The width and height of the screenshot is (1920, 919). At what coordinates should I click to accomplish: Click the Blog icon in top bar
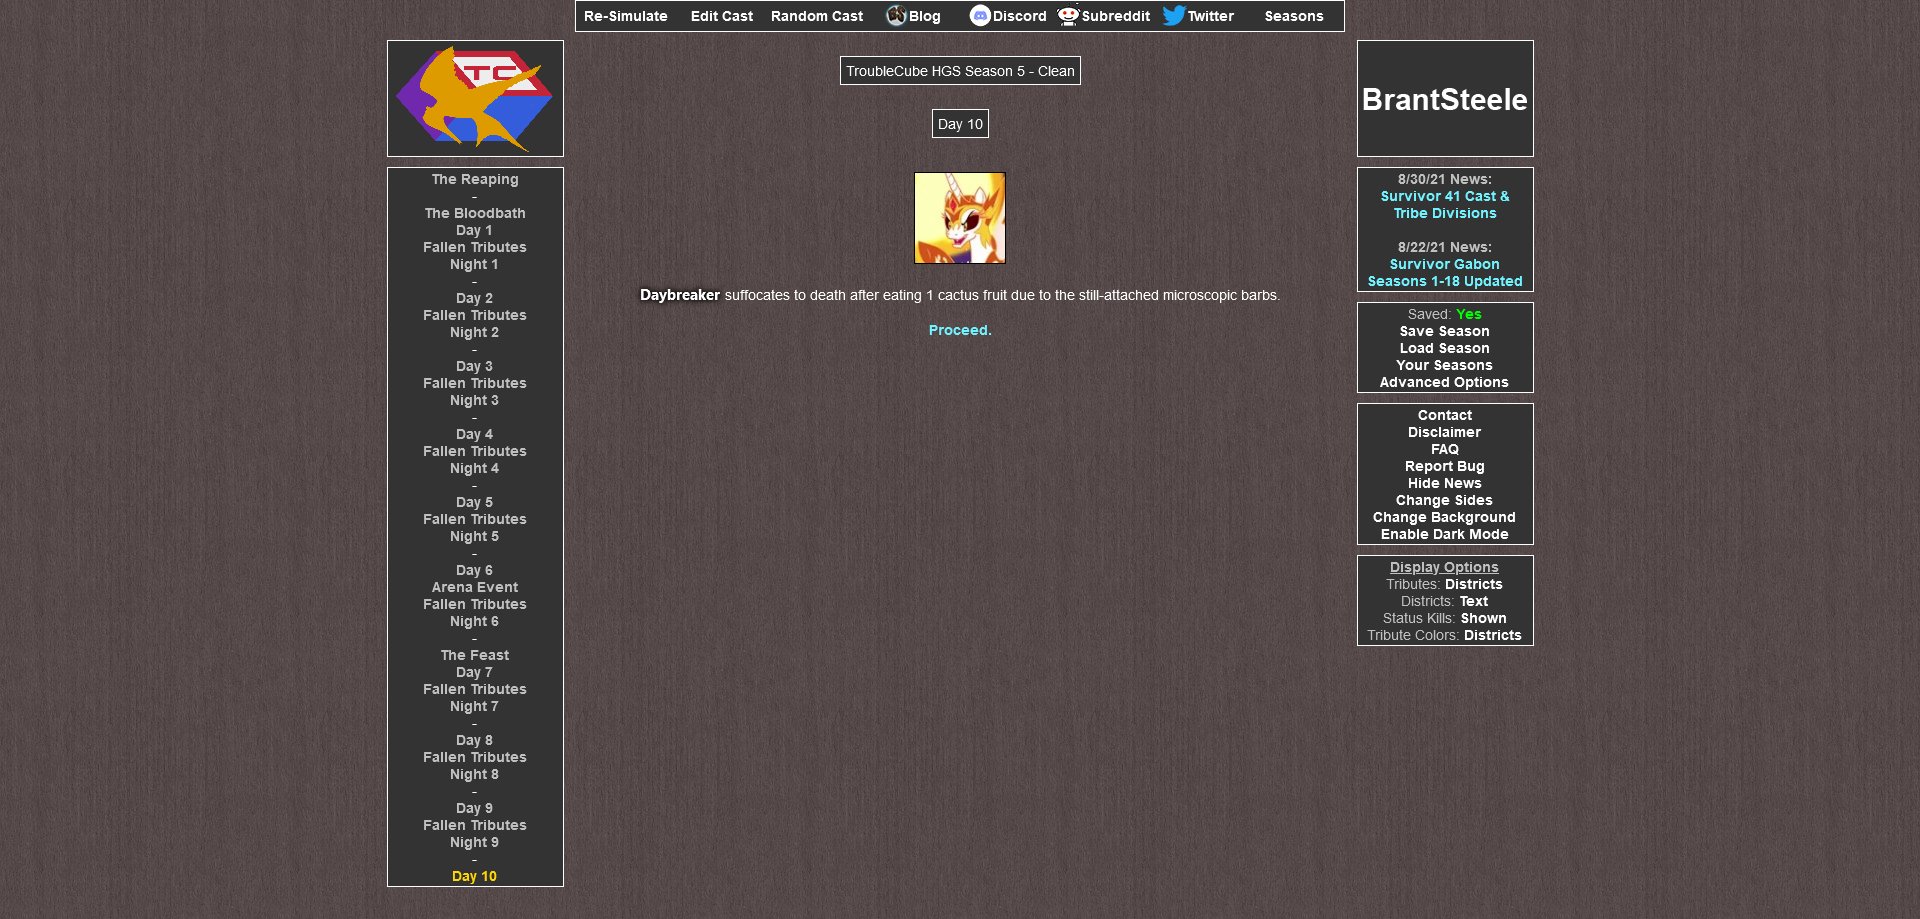896,15
